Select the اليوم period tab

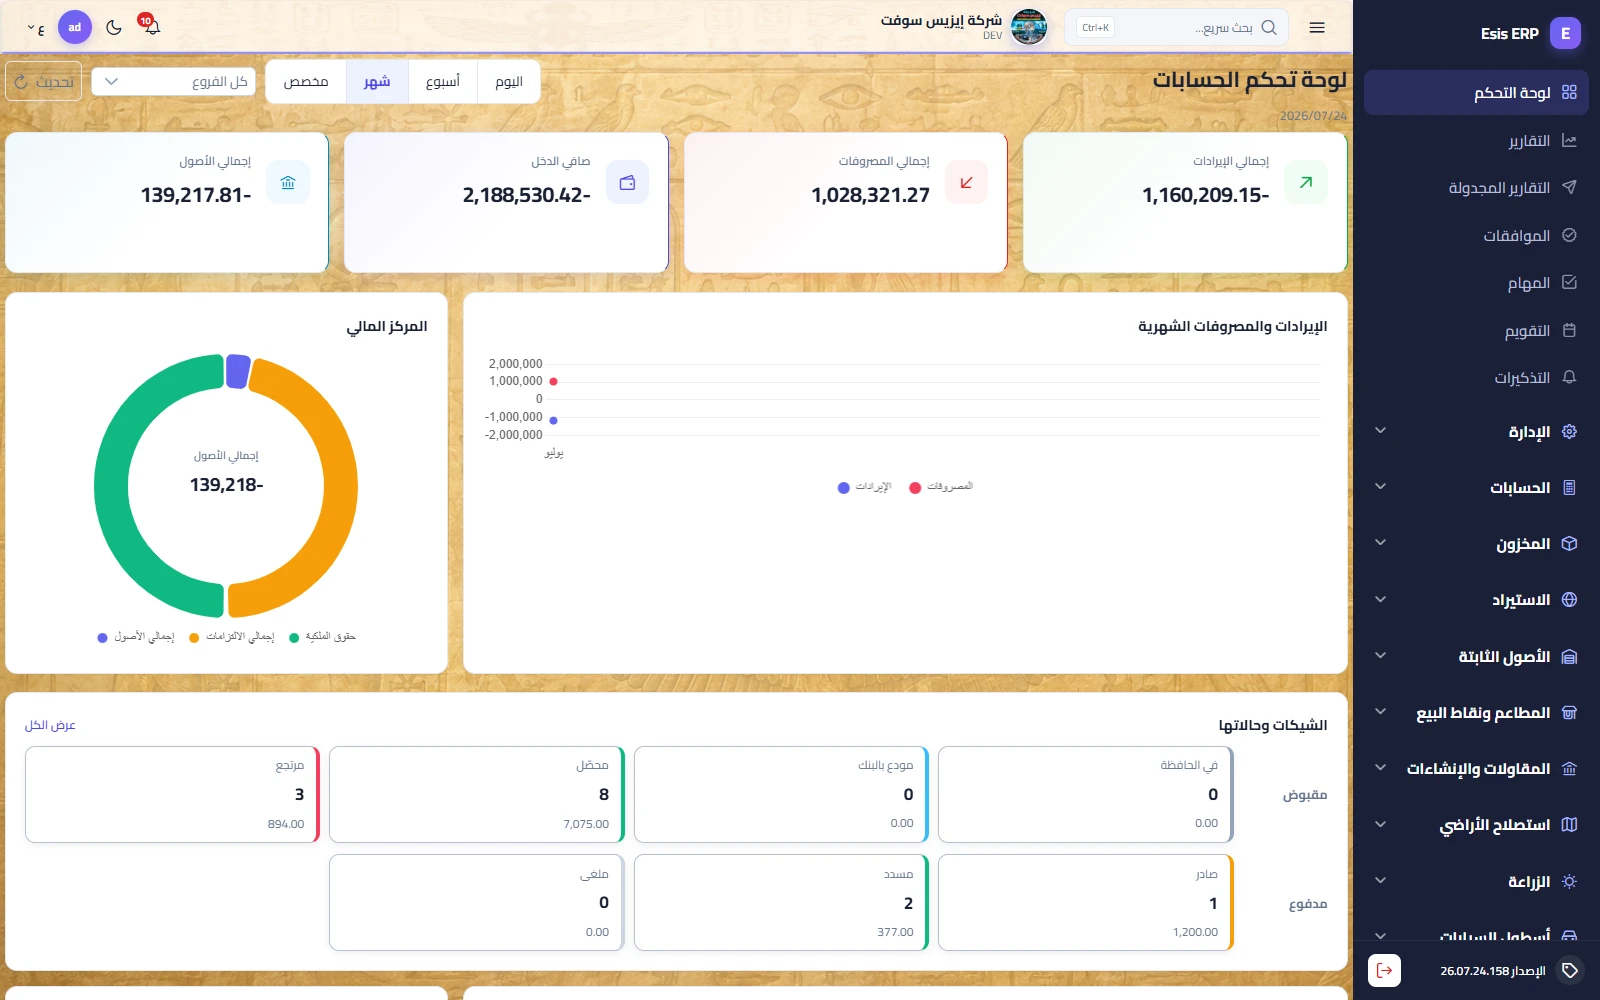[509, 82]
